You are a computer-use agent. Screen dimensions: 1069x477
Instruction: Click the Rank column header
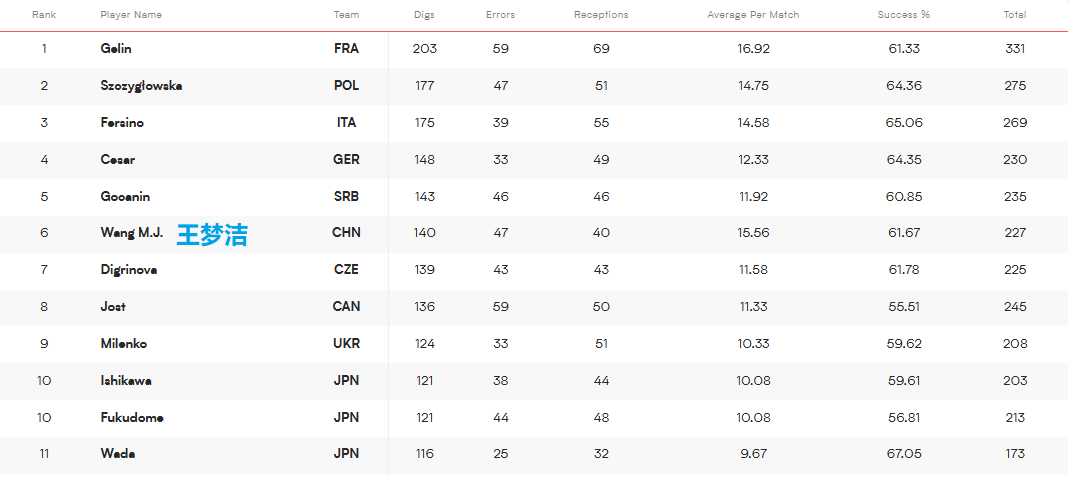coord(44,15)
